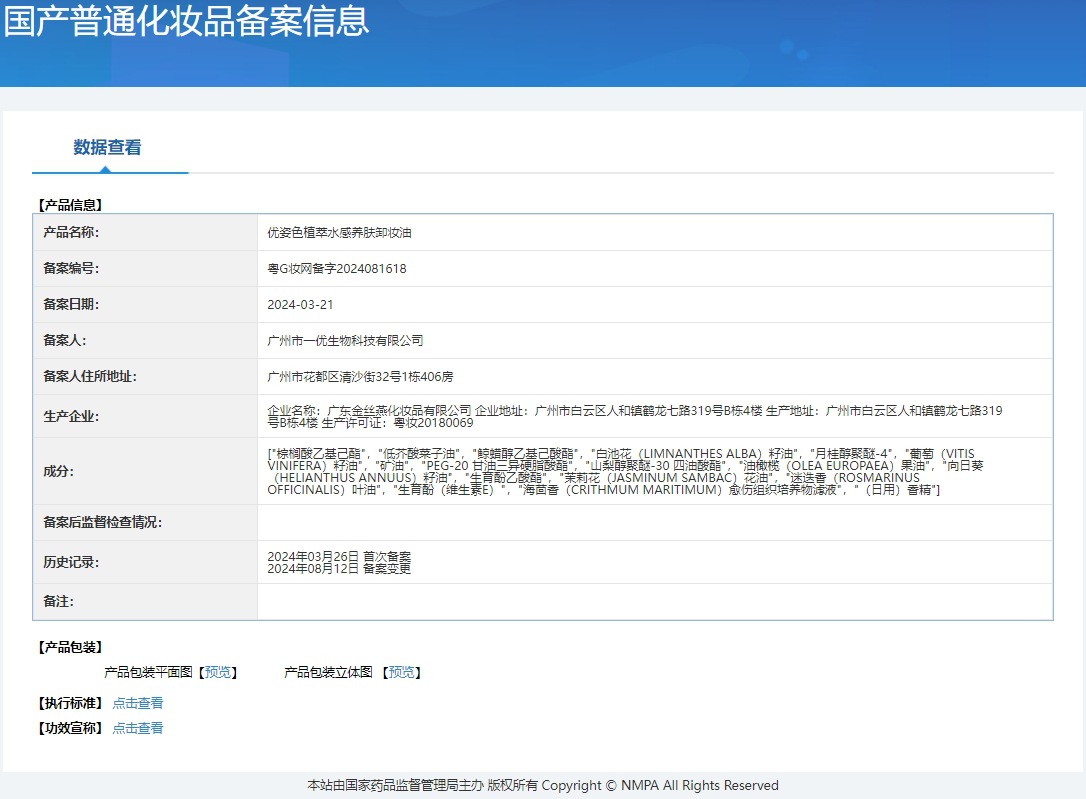Preview the 产品包装立体图 image link

click(x=402, y=672)
